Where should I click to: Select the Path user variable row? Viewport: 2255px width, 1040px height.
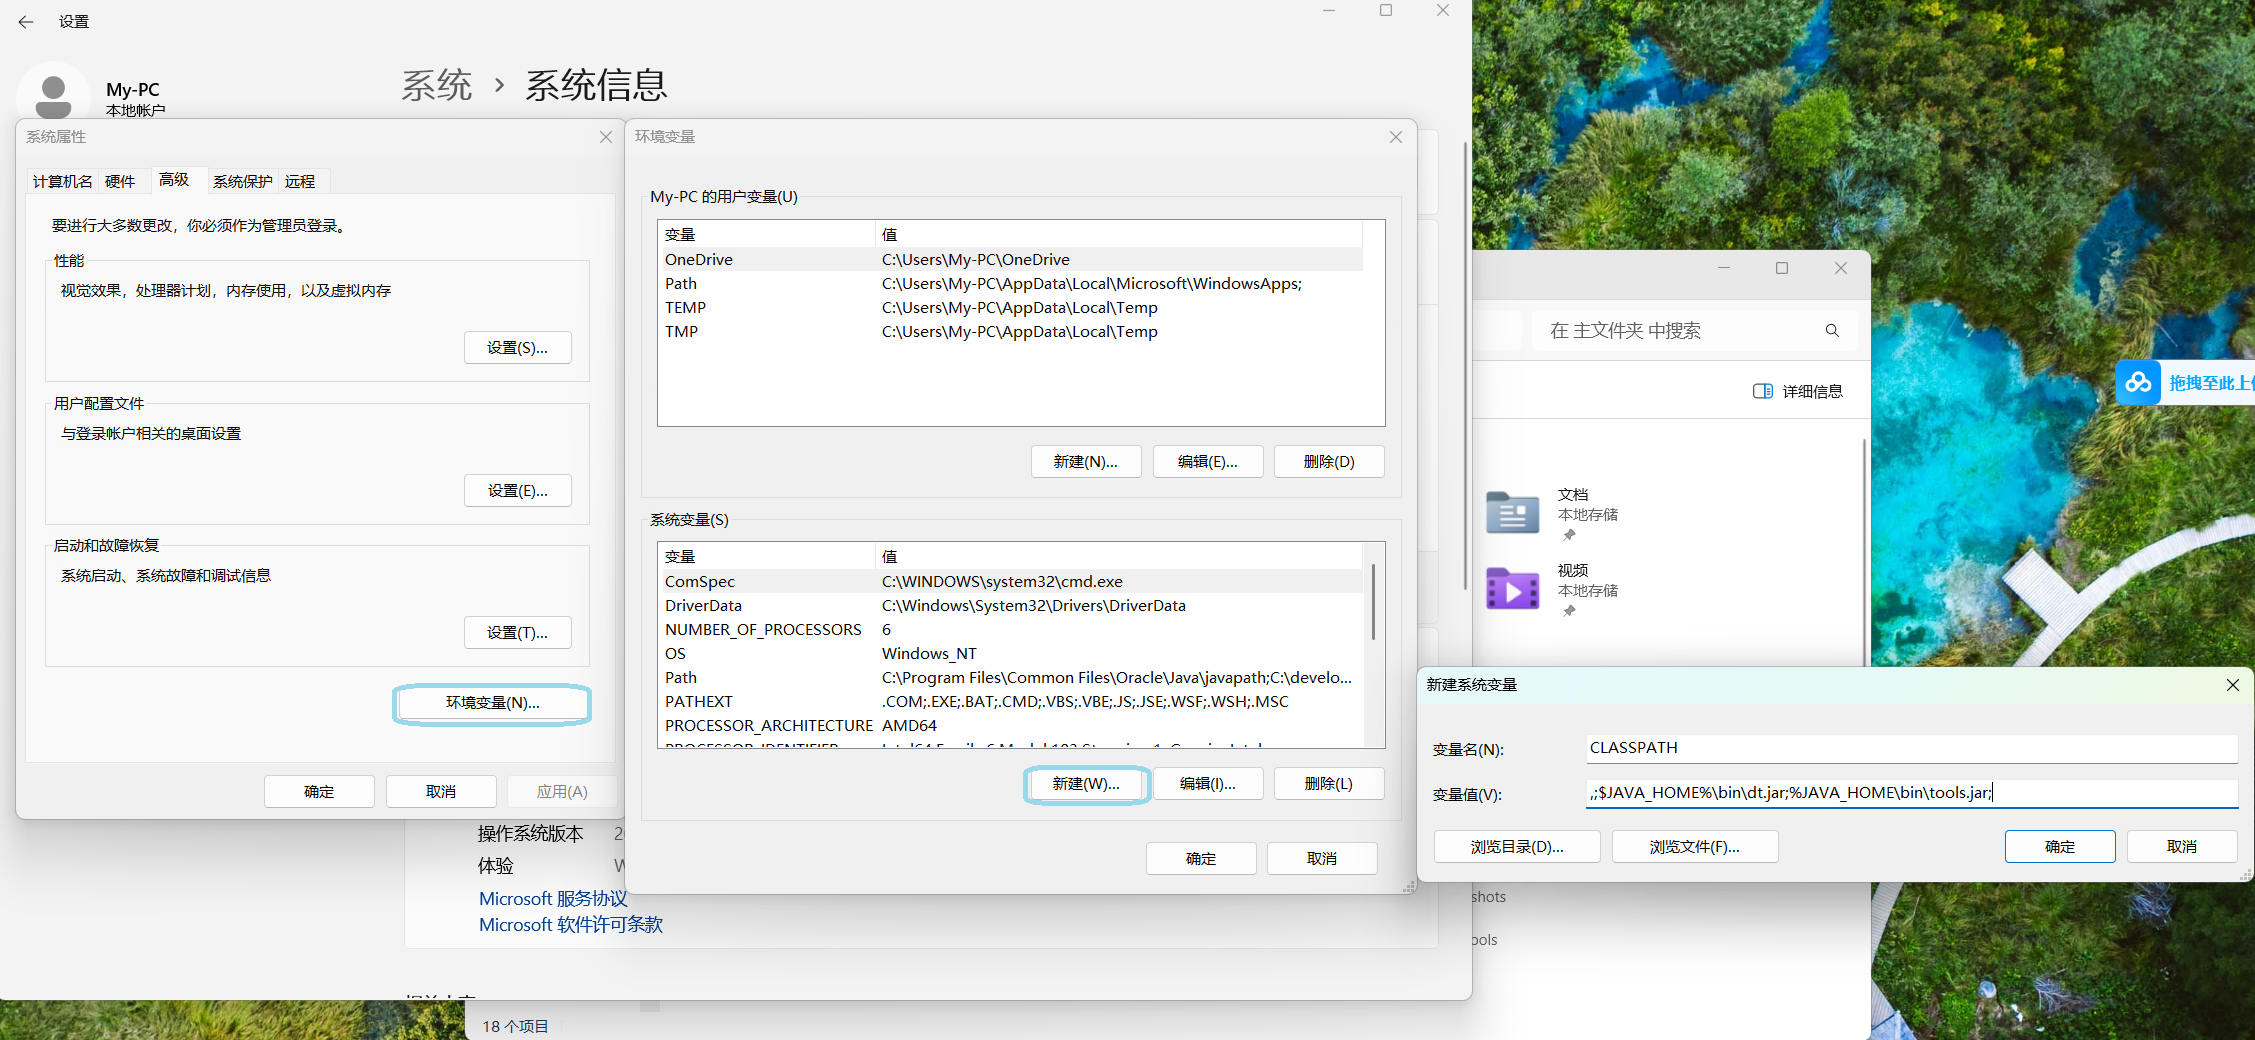[x=900, y=283]
